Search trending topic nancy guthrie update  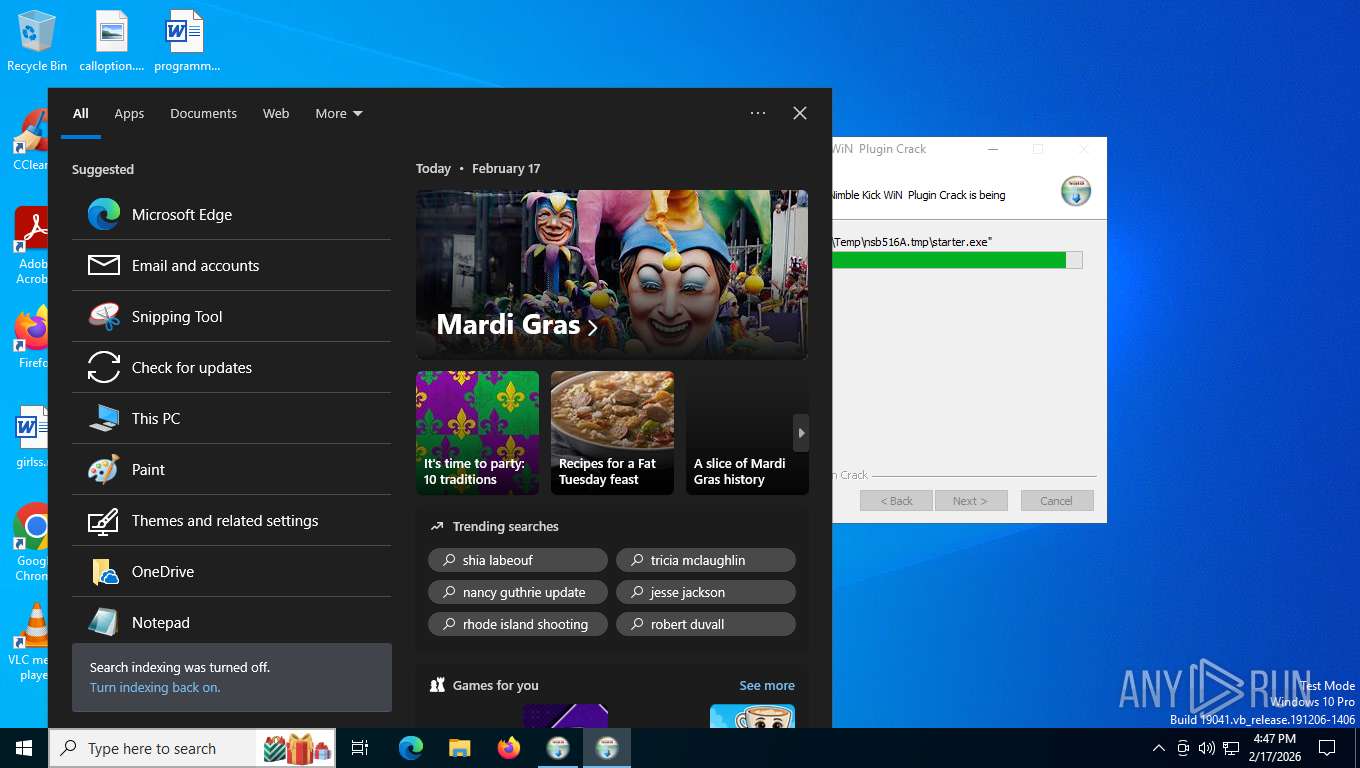coord(518,592)
